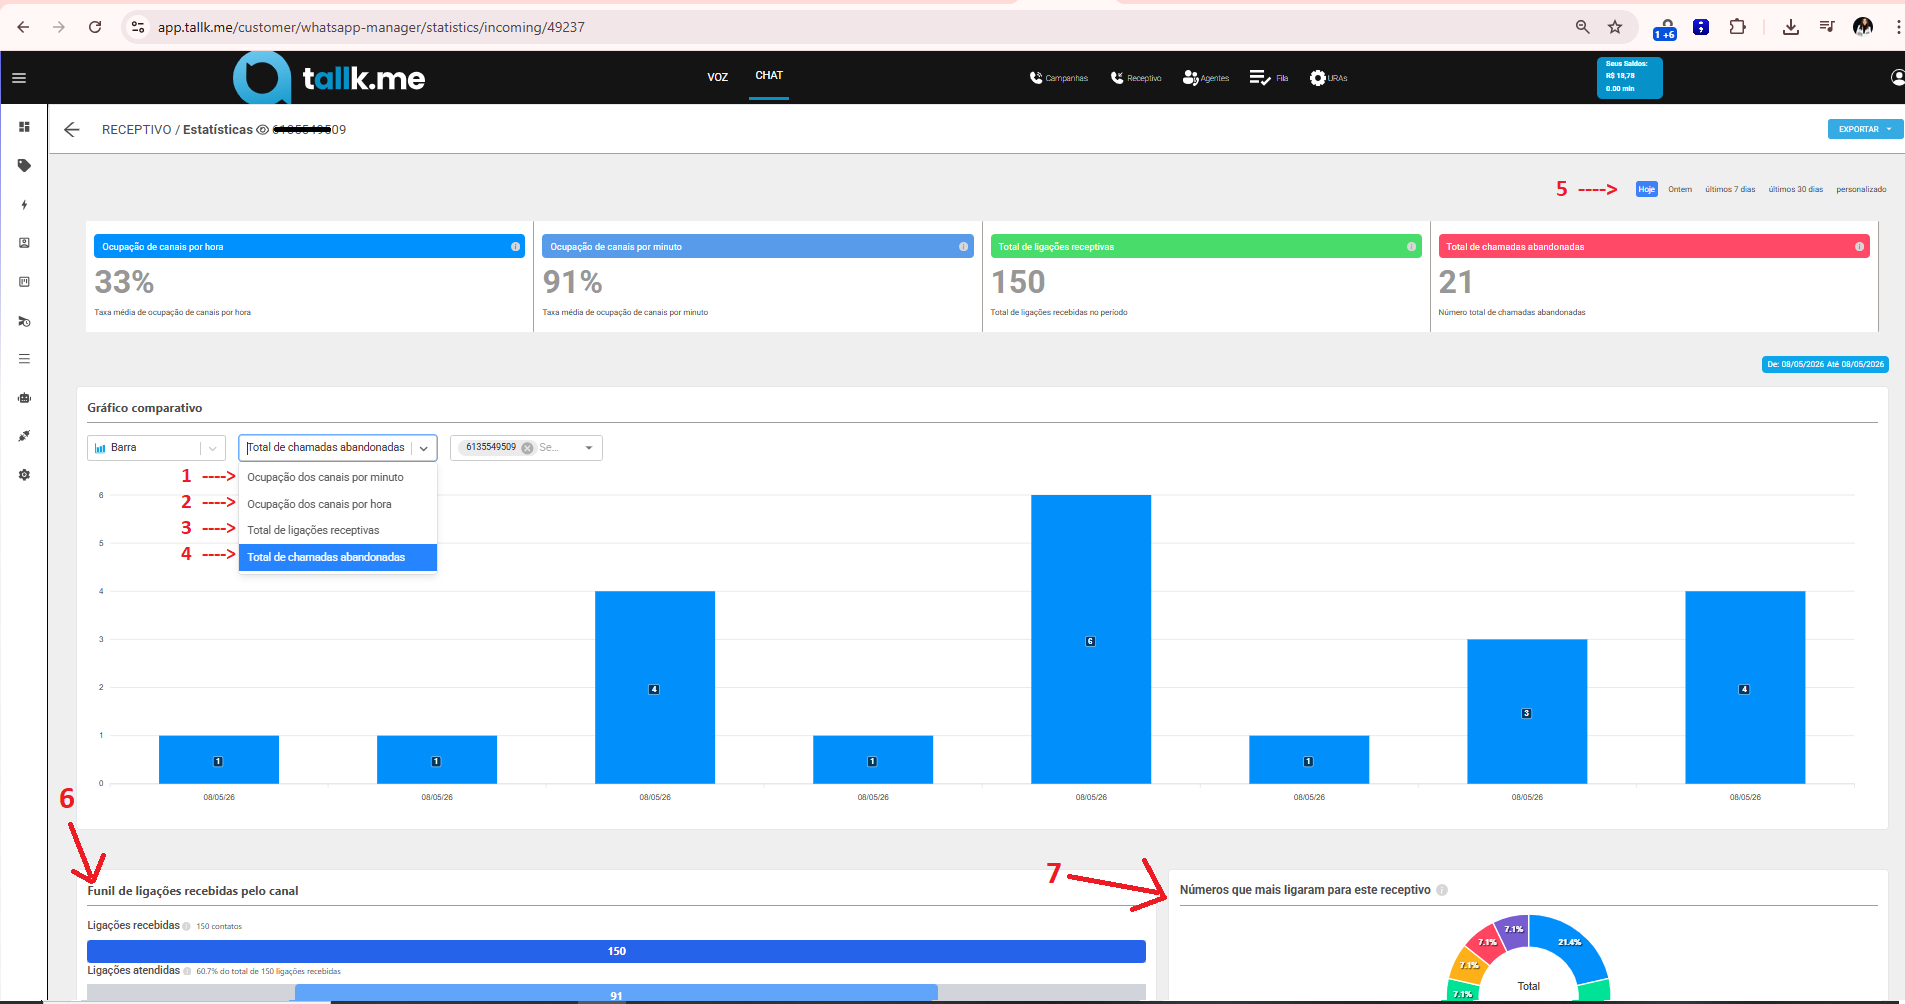
Task: Click the lightning bolt sidebar icon
Action: pyautogui.click(x=24, y=205)
